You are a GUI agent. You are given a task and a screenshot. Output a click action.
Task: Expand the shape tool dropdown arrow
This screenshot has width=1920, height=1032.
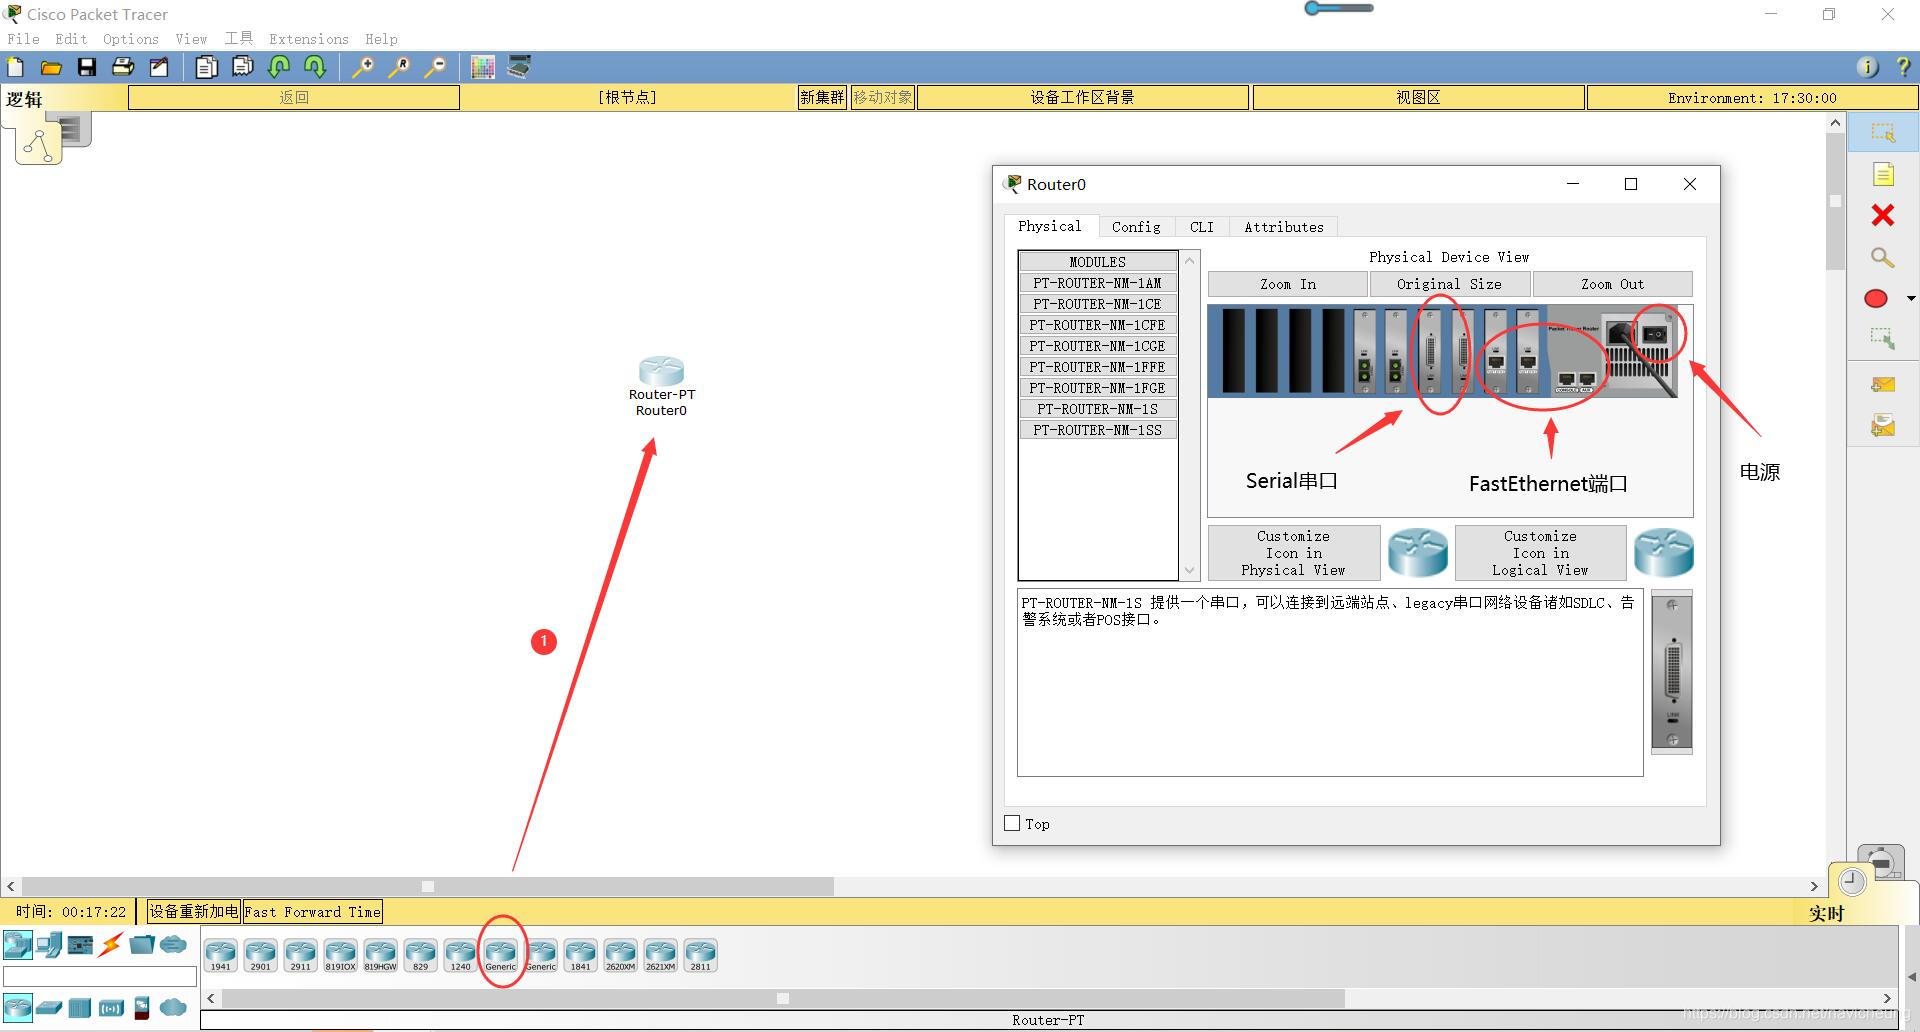(x=1911, y=298)
